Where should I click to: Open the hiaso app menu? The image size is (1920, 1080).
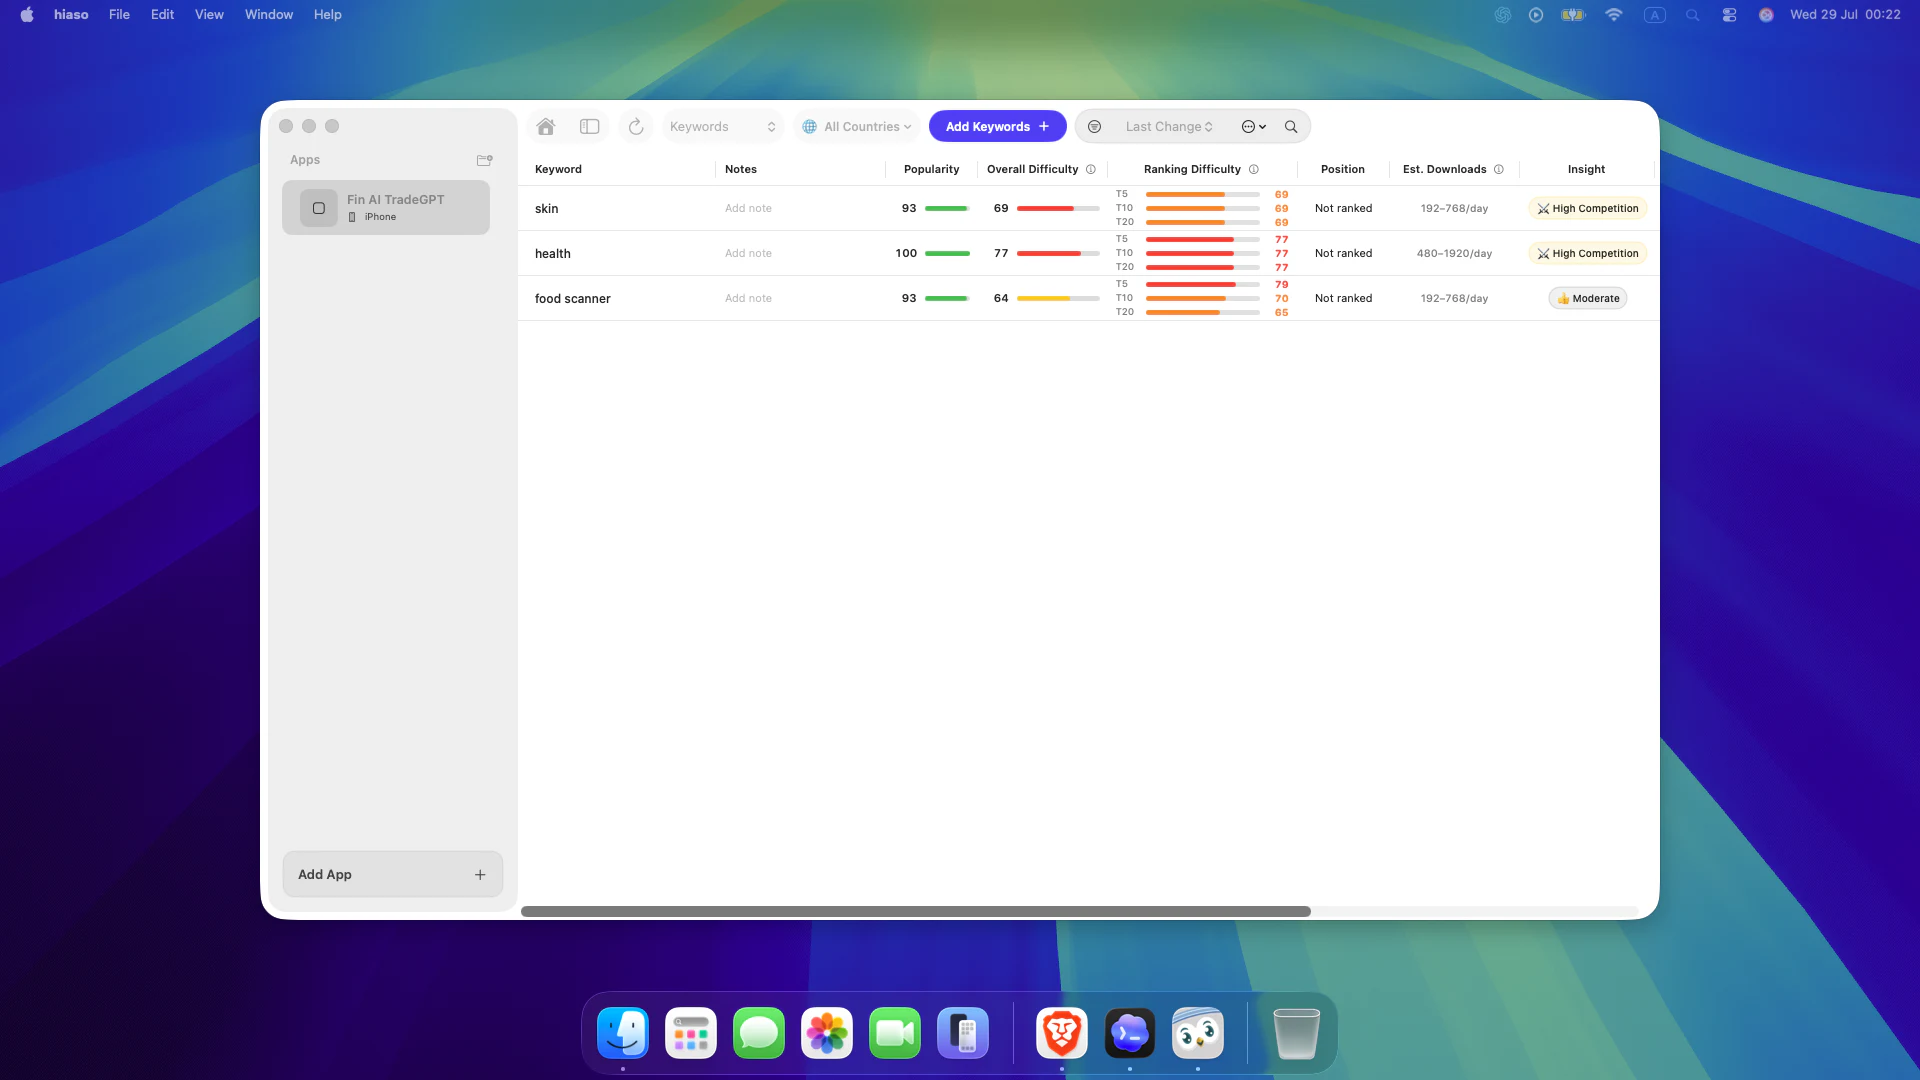71,14
